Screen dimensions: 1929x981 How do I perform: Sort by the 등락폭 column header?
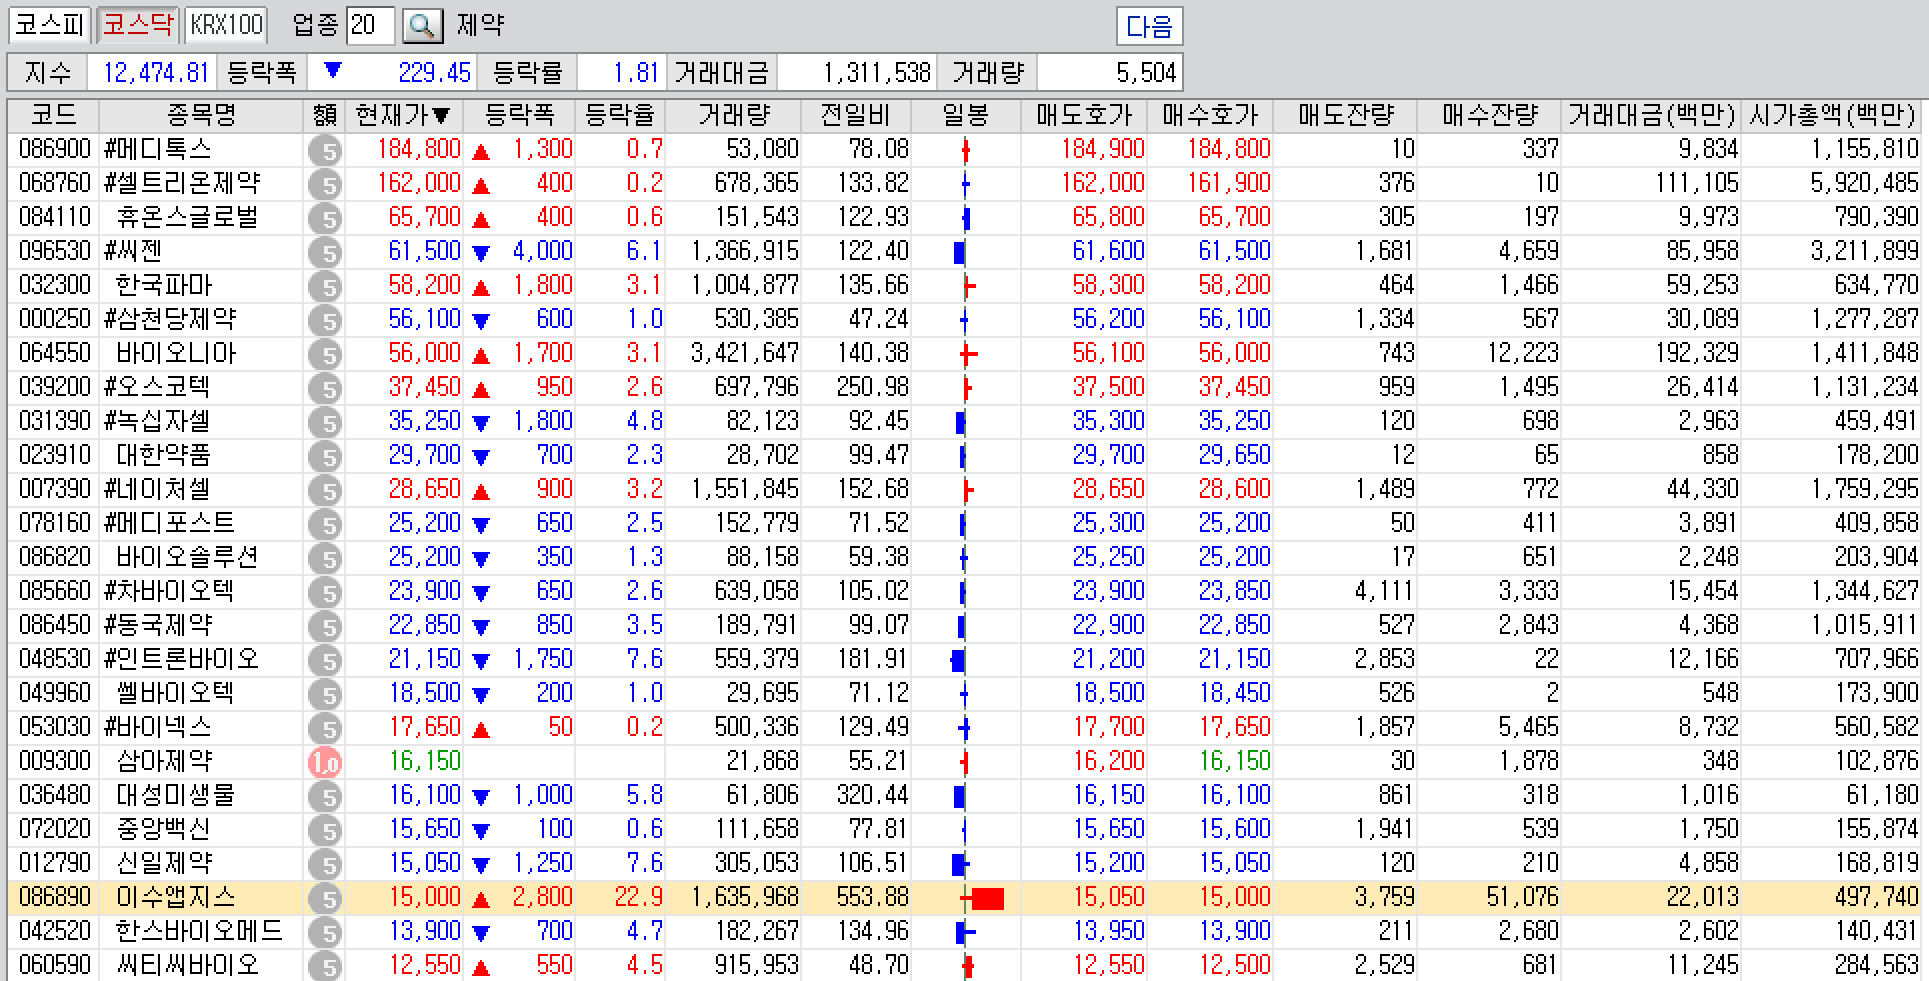(519, 115)
